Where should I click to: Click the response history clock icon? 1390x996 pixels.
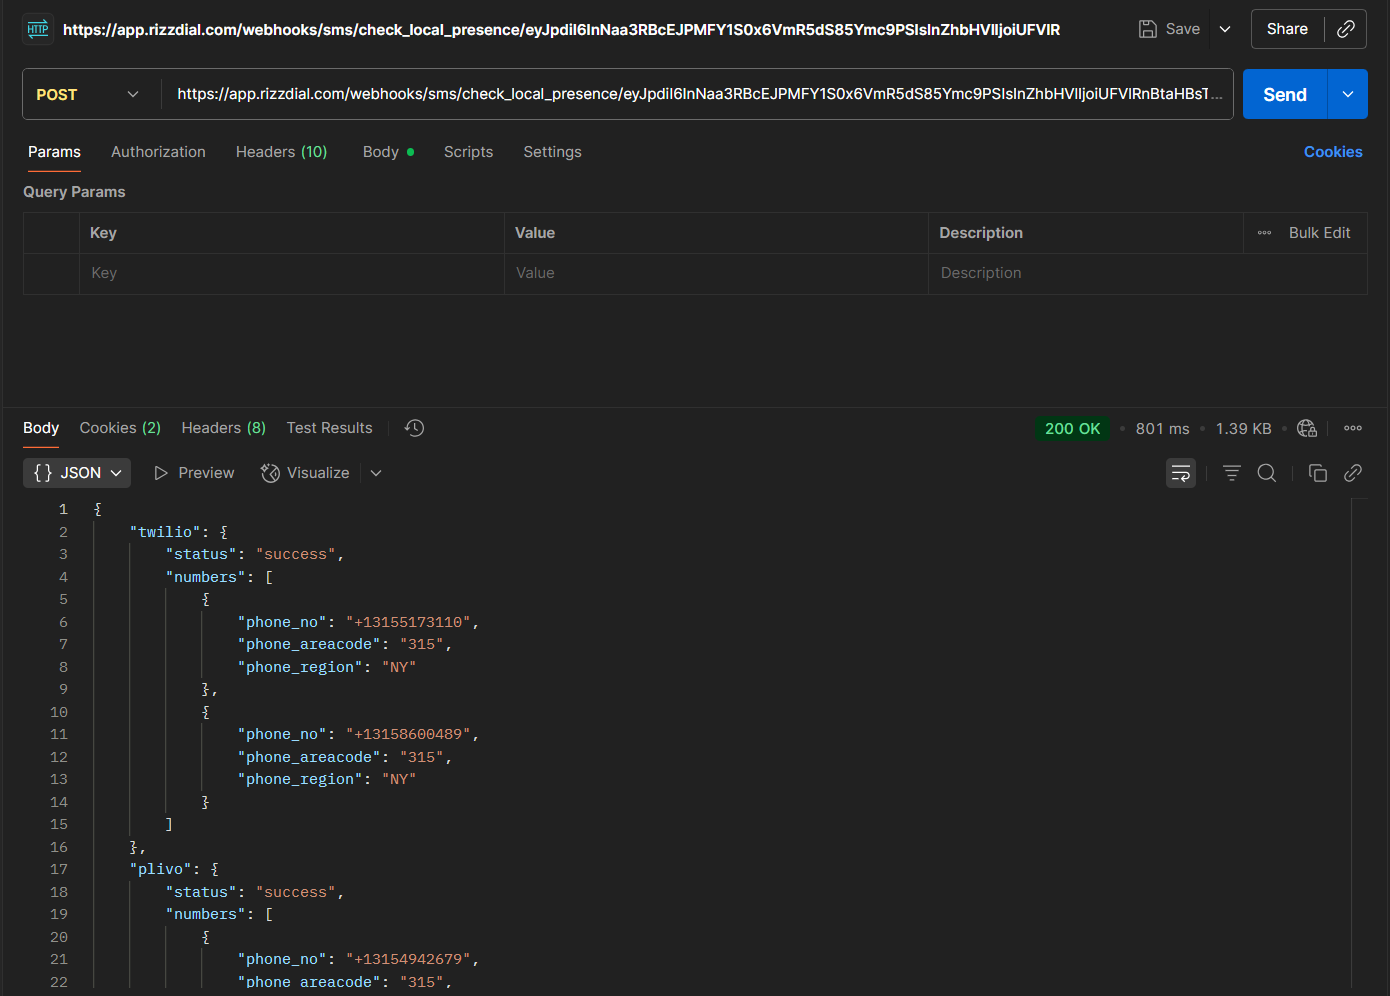coord(414,428)
